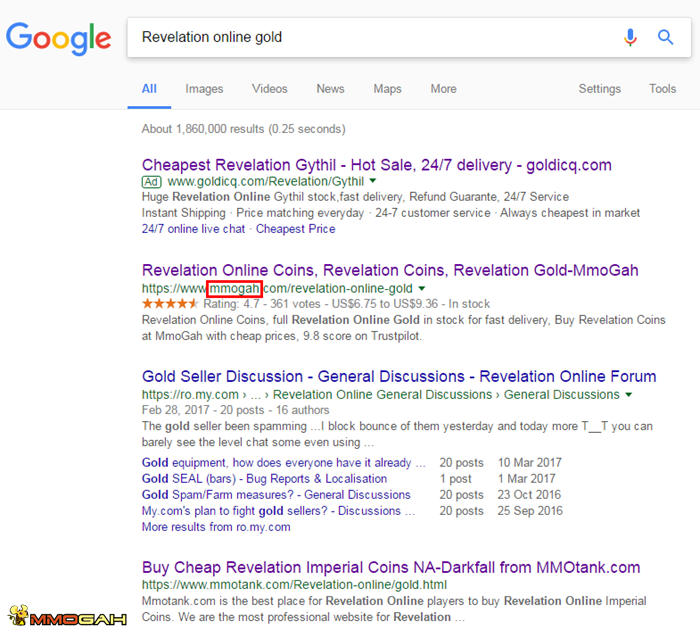Expand dropdown arrow beside ro.my.com General Discussions
This screenshot has height=638, width=700.
point(629,395)
